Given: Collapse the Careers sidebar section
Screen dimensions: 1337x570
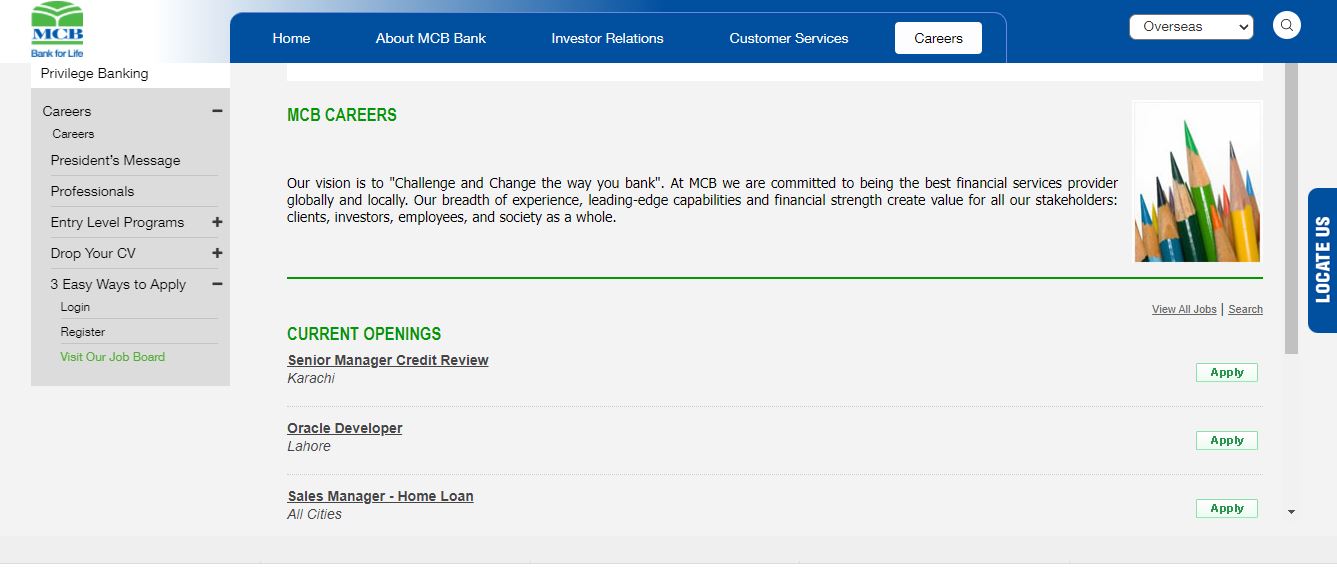Looking at the screenshot, I should [x=217, y=111].
